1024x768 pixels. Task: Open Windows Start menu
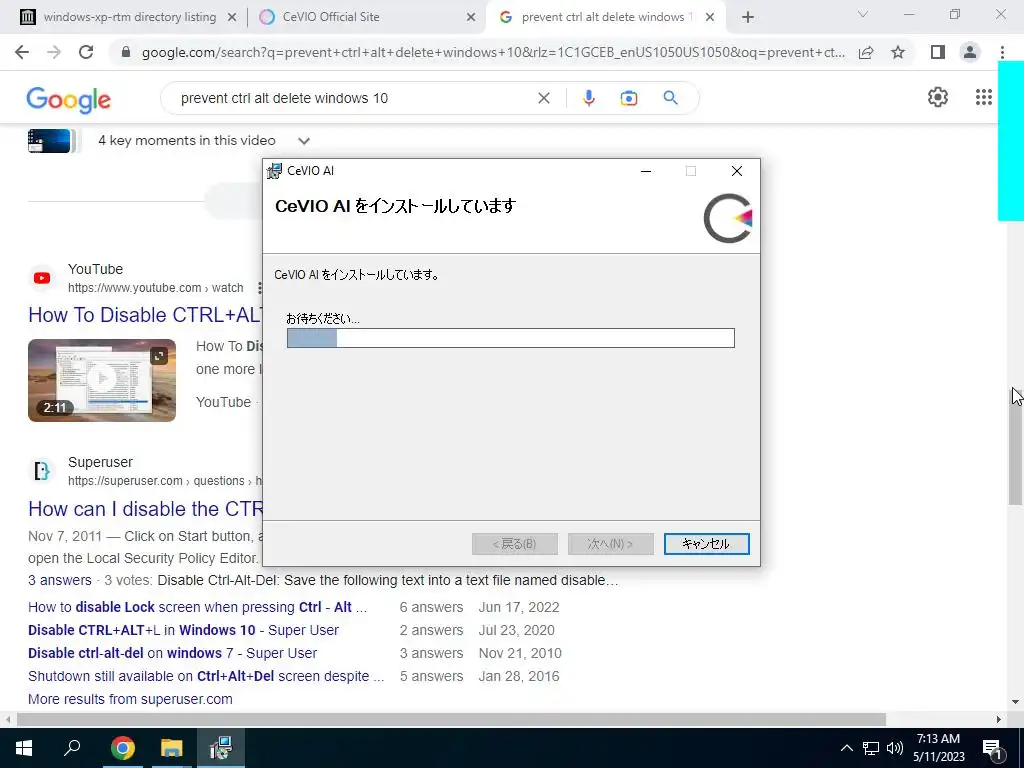click(24, 748)
